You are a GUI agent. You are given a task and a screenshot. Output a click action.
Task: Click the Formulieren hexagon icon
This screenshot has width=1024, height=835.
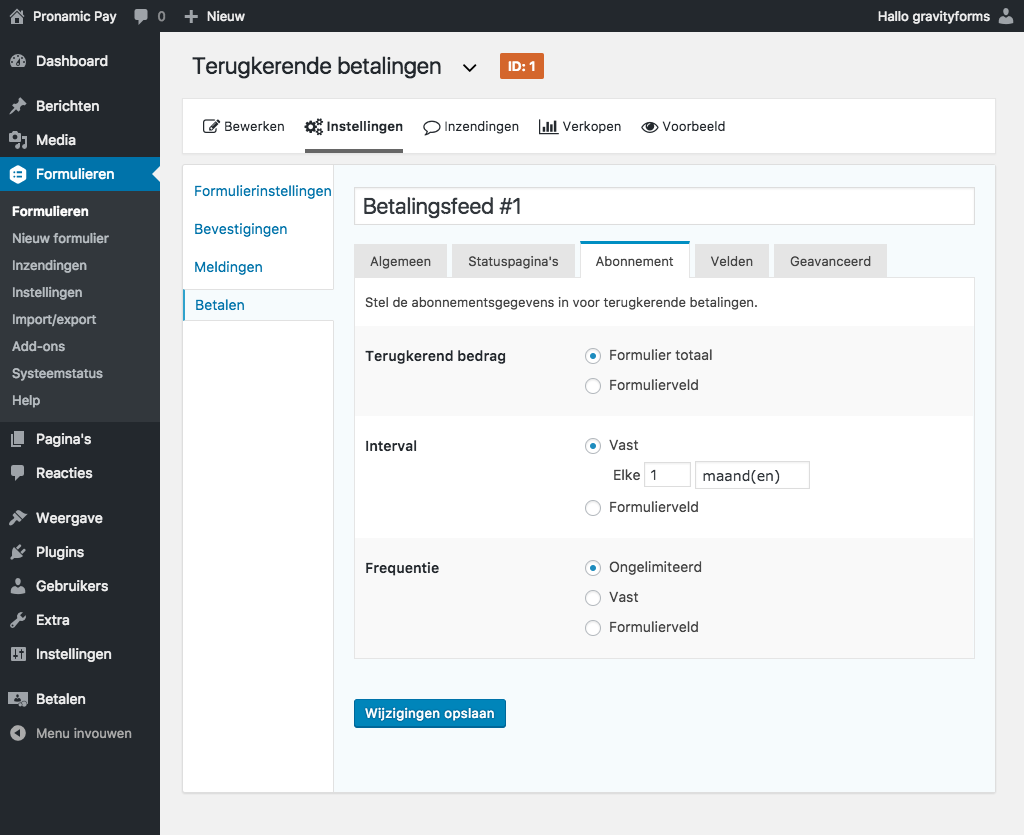[x=18, y=174]
